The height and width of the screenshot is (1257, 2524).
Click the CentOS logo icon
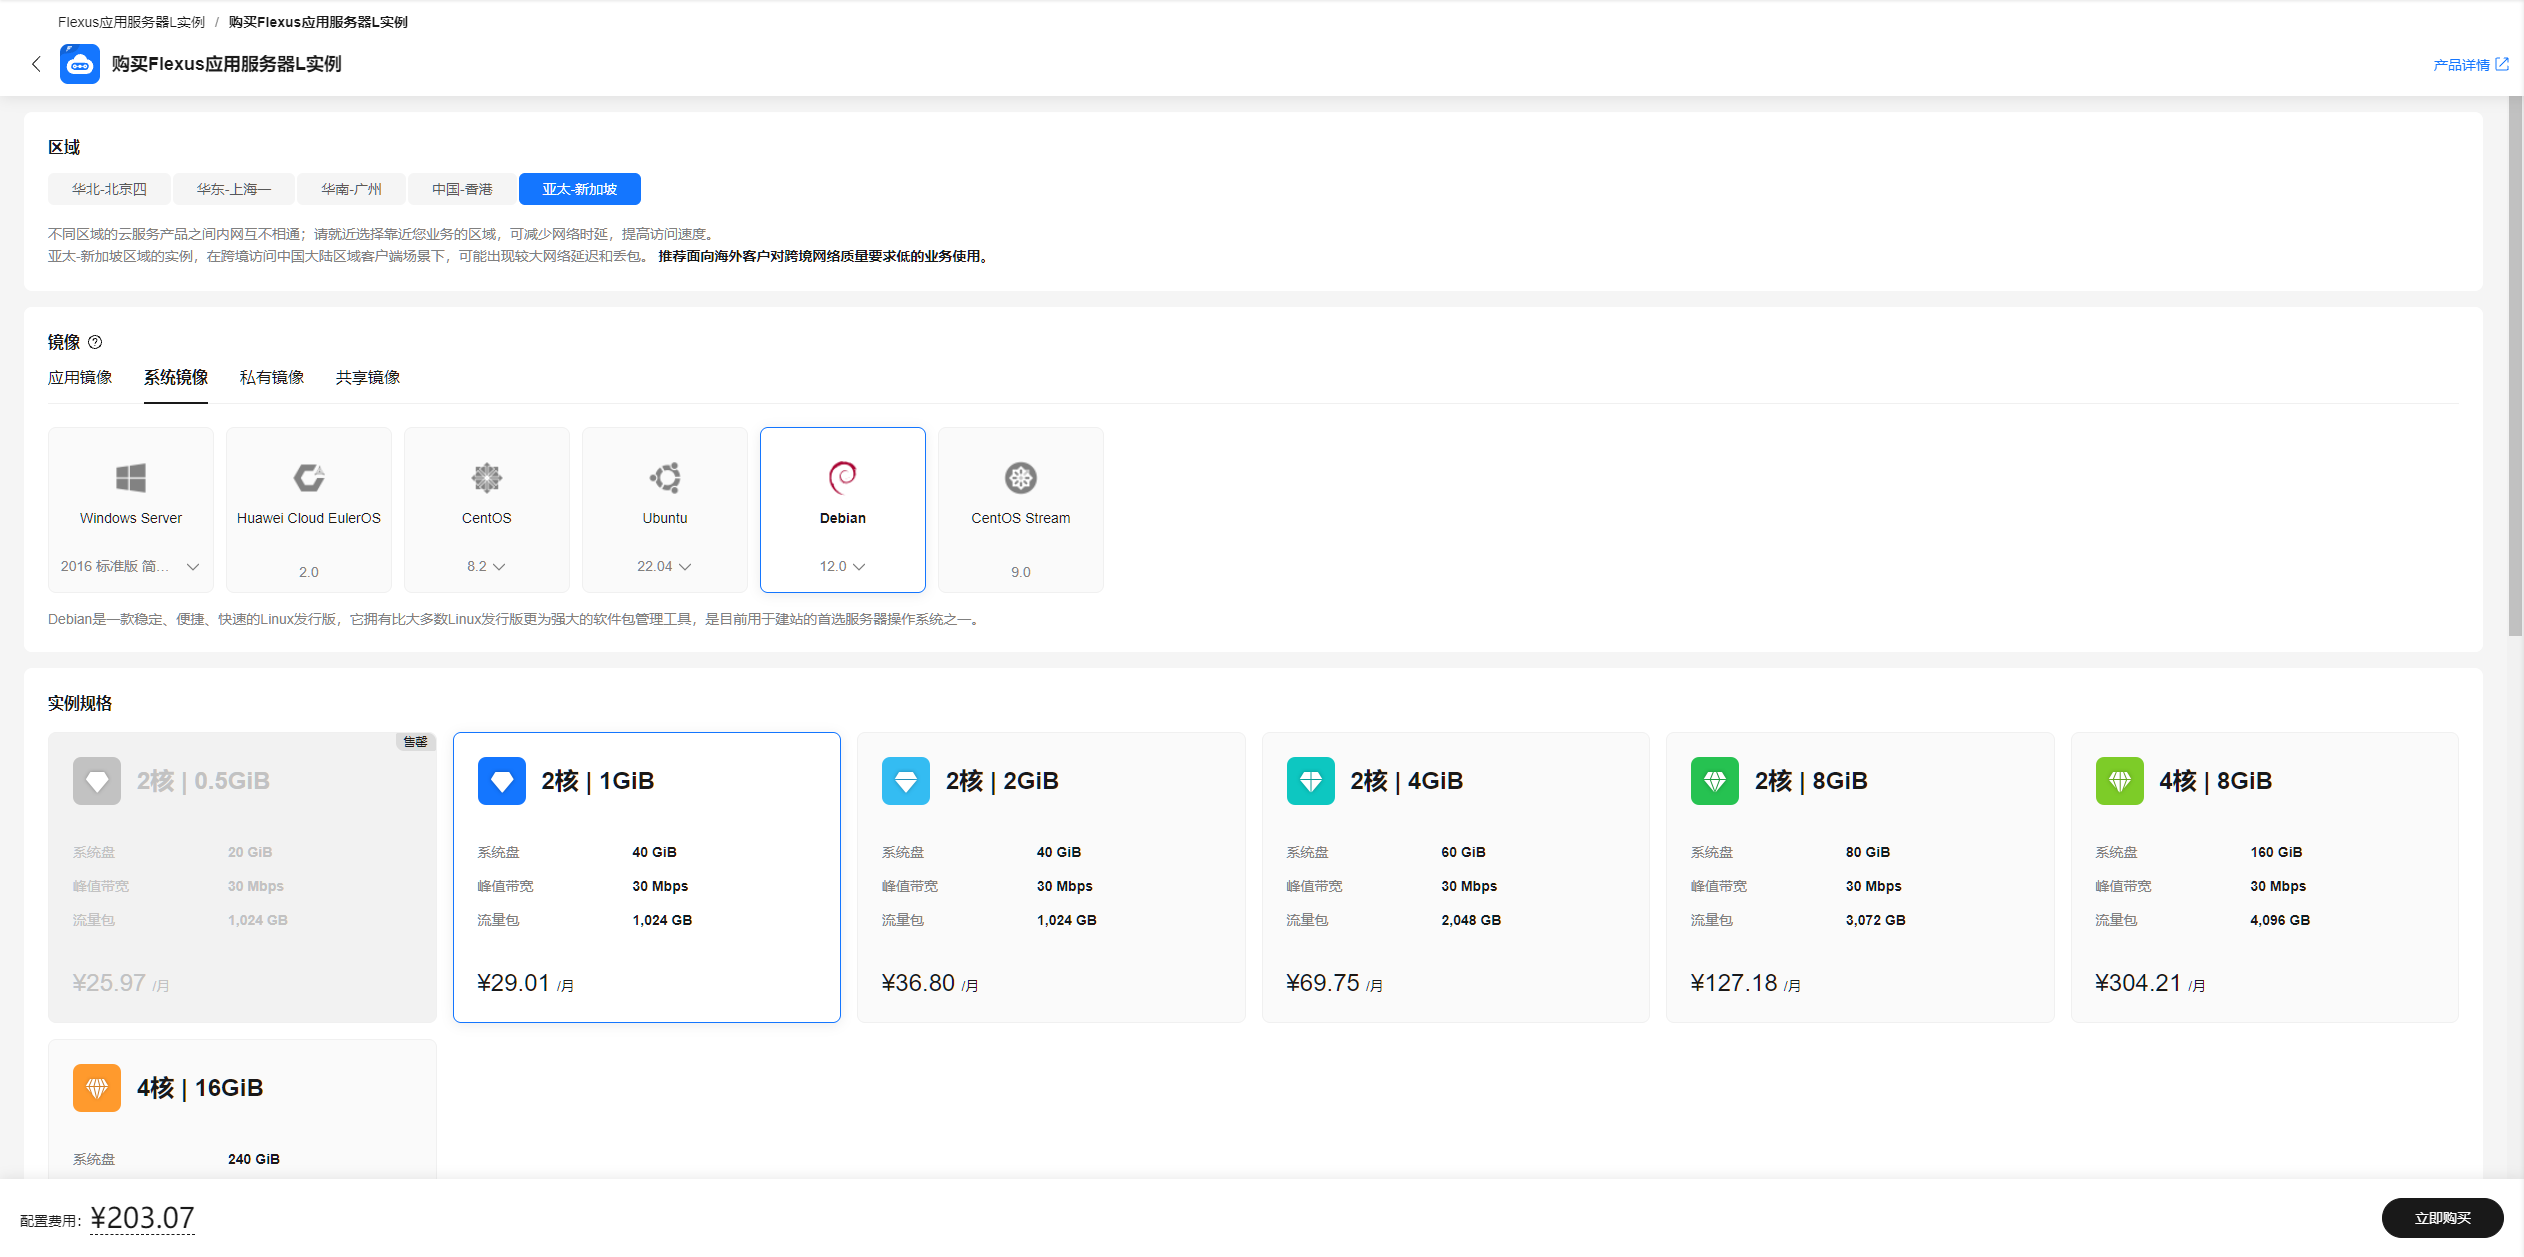pyautogui.click(x=487, y=478)
